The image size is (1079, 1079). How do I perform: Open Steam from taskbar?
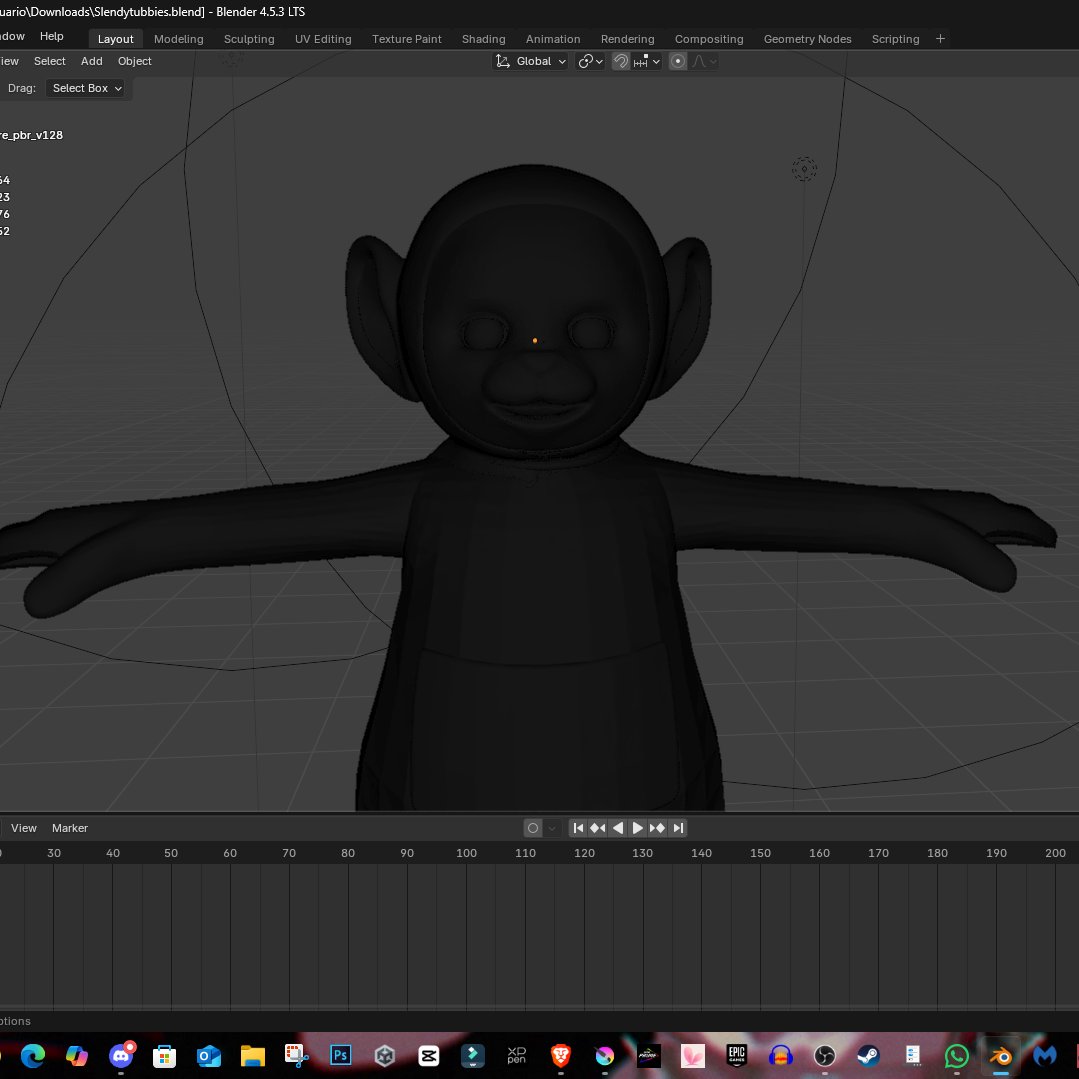click(868, 1055)
